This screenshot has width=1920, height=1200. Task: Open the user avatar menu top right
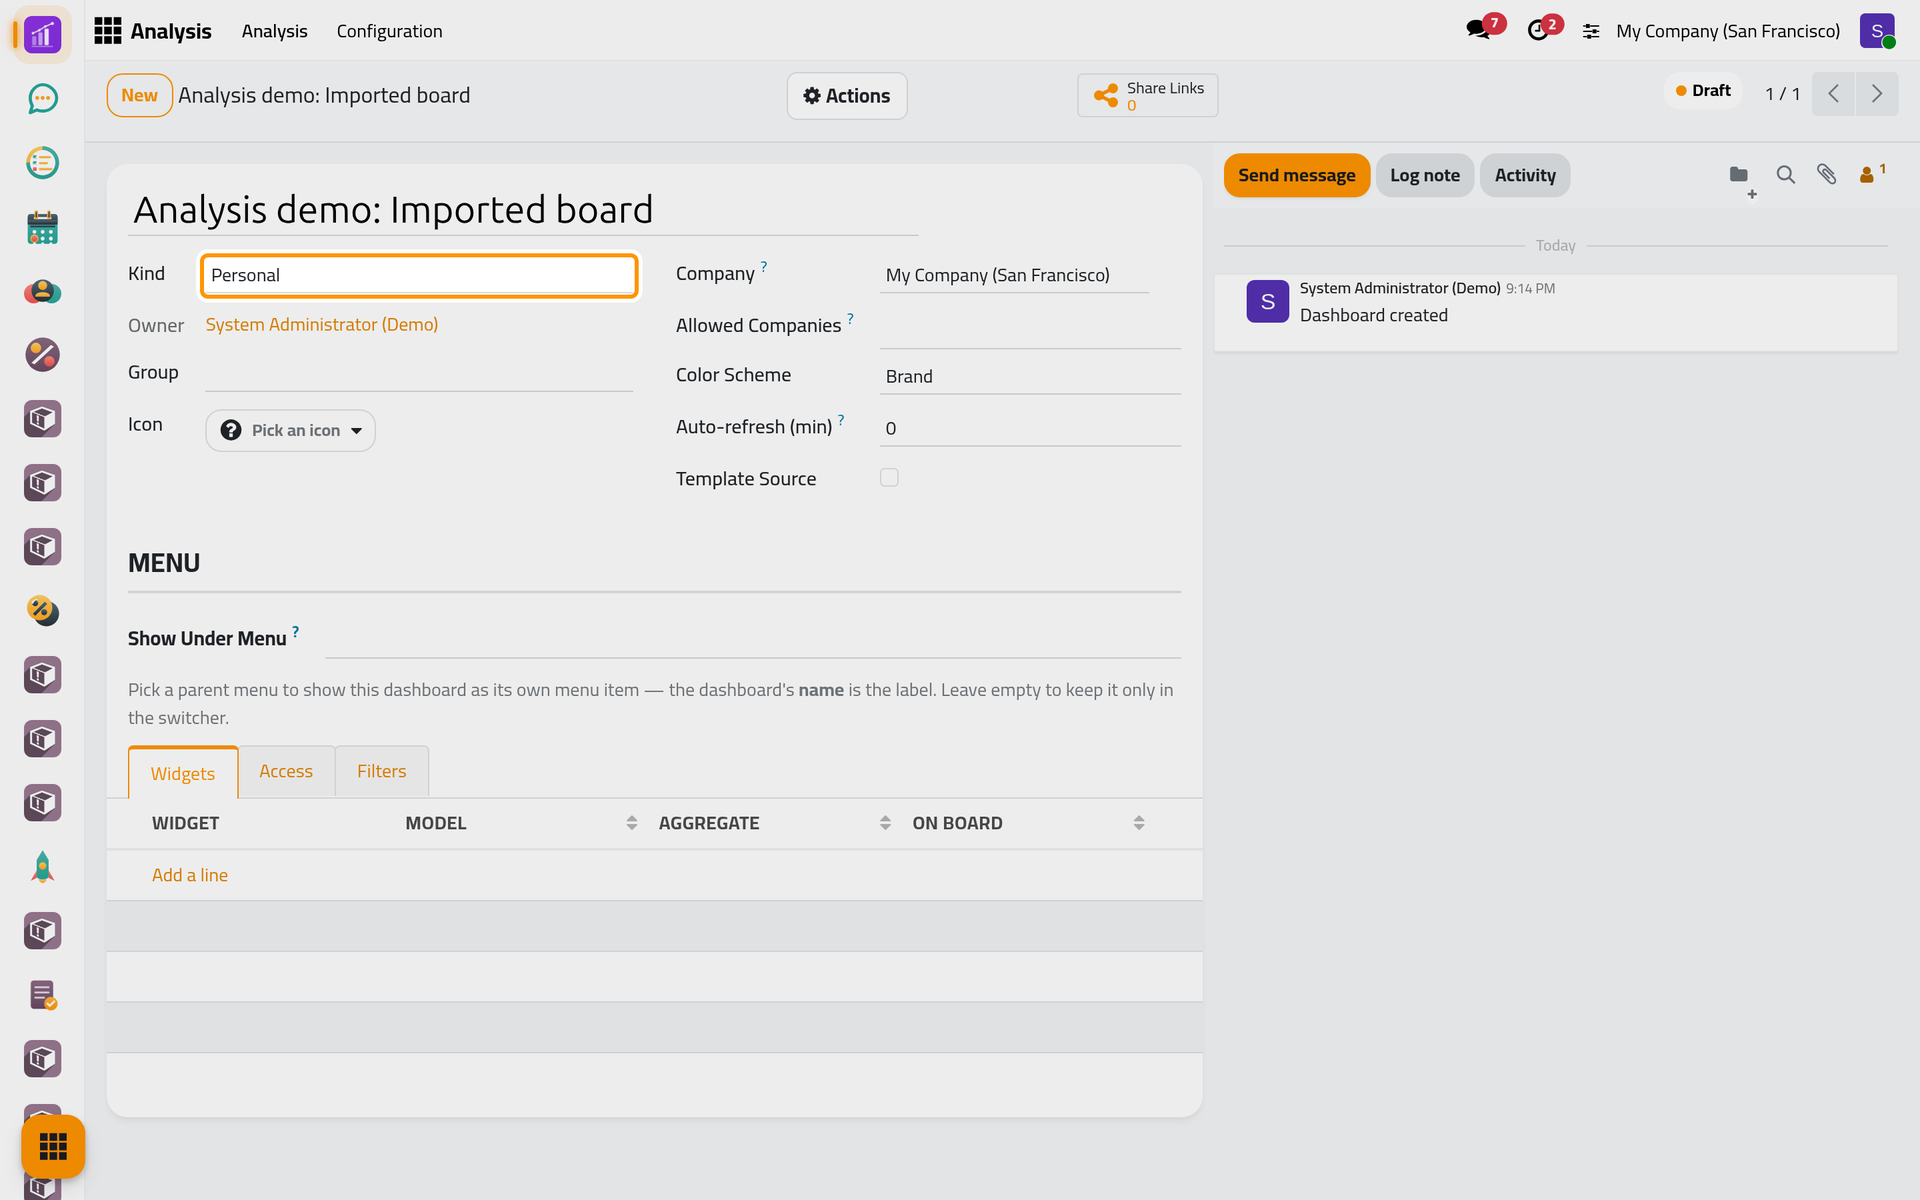pyautogui.click(x=1877, y=31)
